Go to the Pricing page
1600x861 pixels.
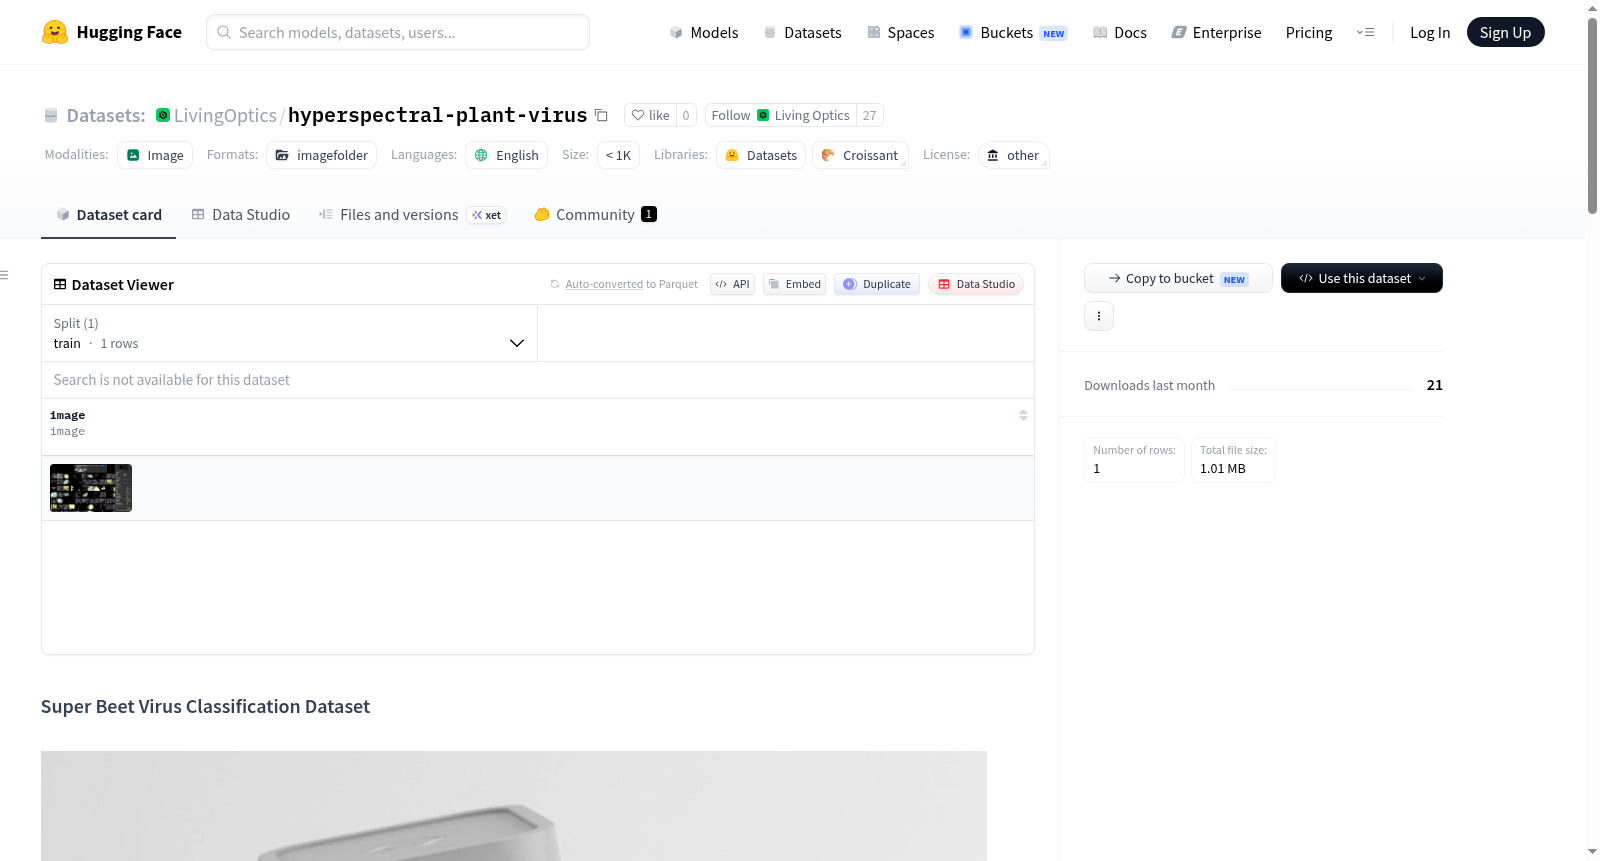pos(1309,32)
